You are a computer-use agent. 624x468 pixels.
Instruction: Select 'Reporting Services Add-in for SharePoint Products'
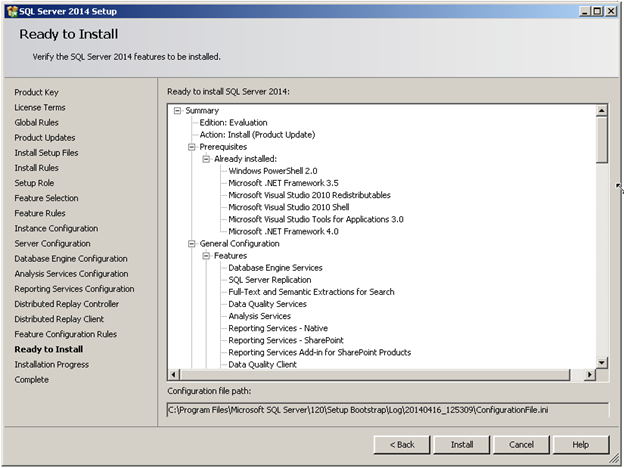(320, 353)
